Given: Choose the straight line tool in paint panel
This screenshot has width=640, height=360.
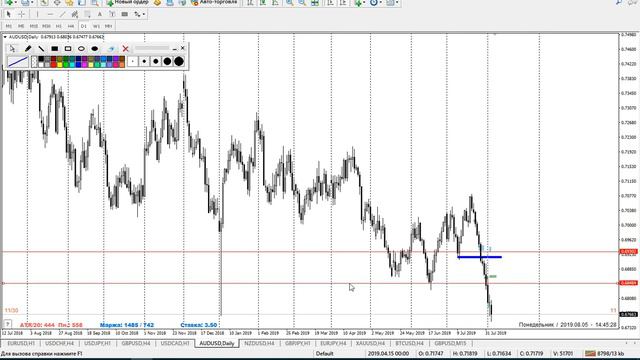Looking at the screenshot, I should point(41,49).
